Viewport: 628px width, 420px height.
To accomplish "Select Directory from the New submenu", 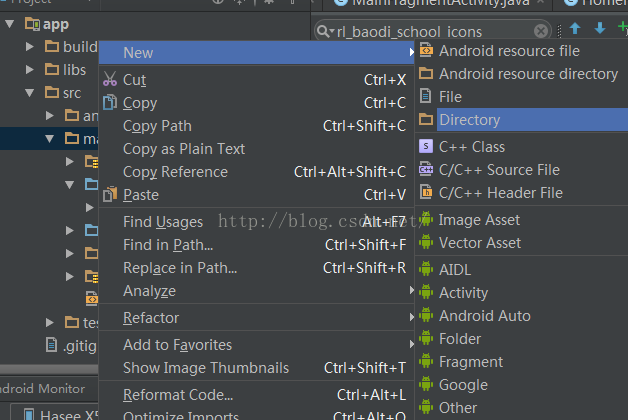I will pyautogui.click(x=469, y=120).
